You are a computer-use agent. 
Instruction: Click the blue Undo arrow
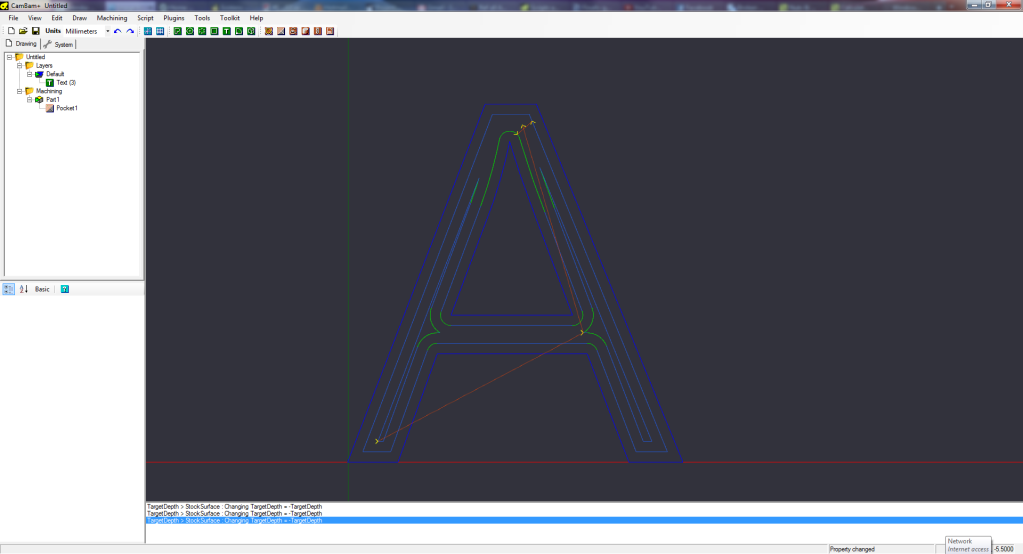(117, 31)
